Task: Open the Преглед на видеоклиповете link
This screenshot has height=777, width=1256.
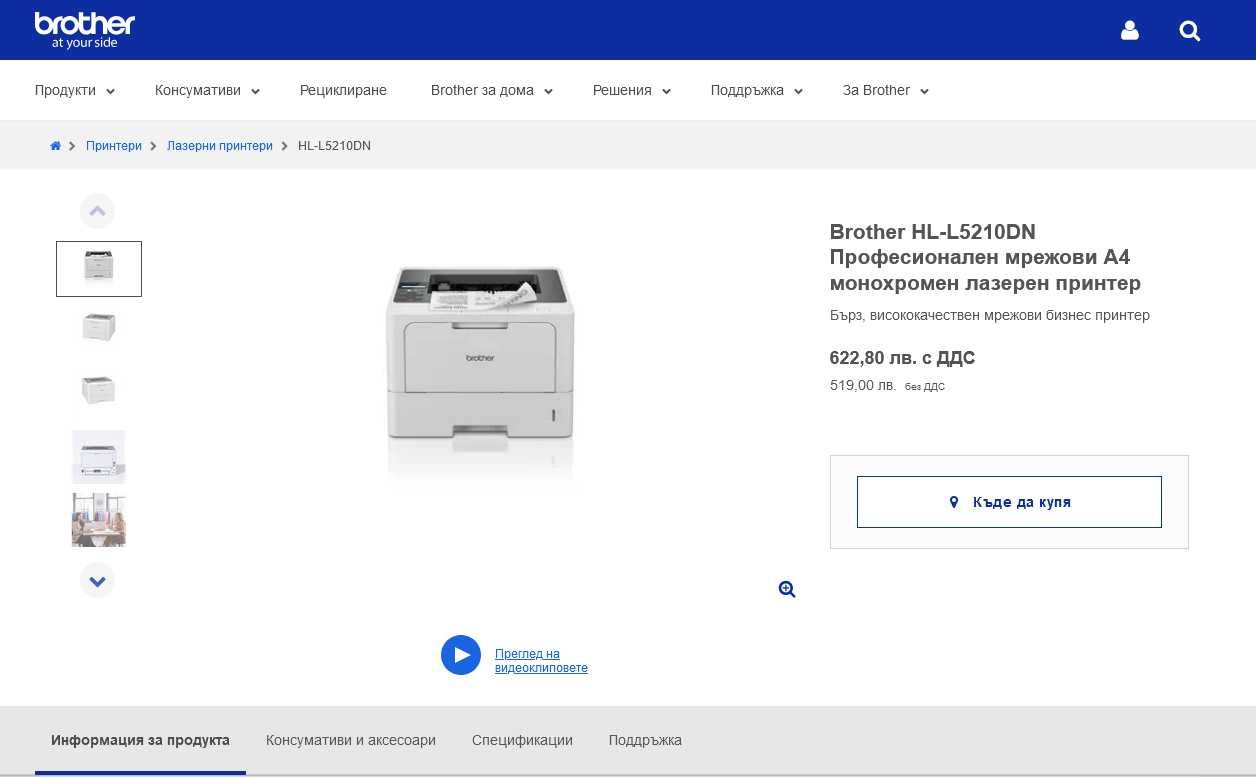Action: click(541, 661)
